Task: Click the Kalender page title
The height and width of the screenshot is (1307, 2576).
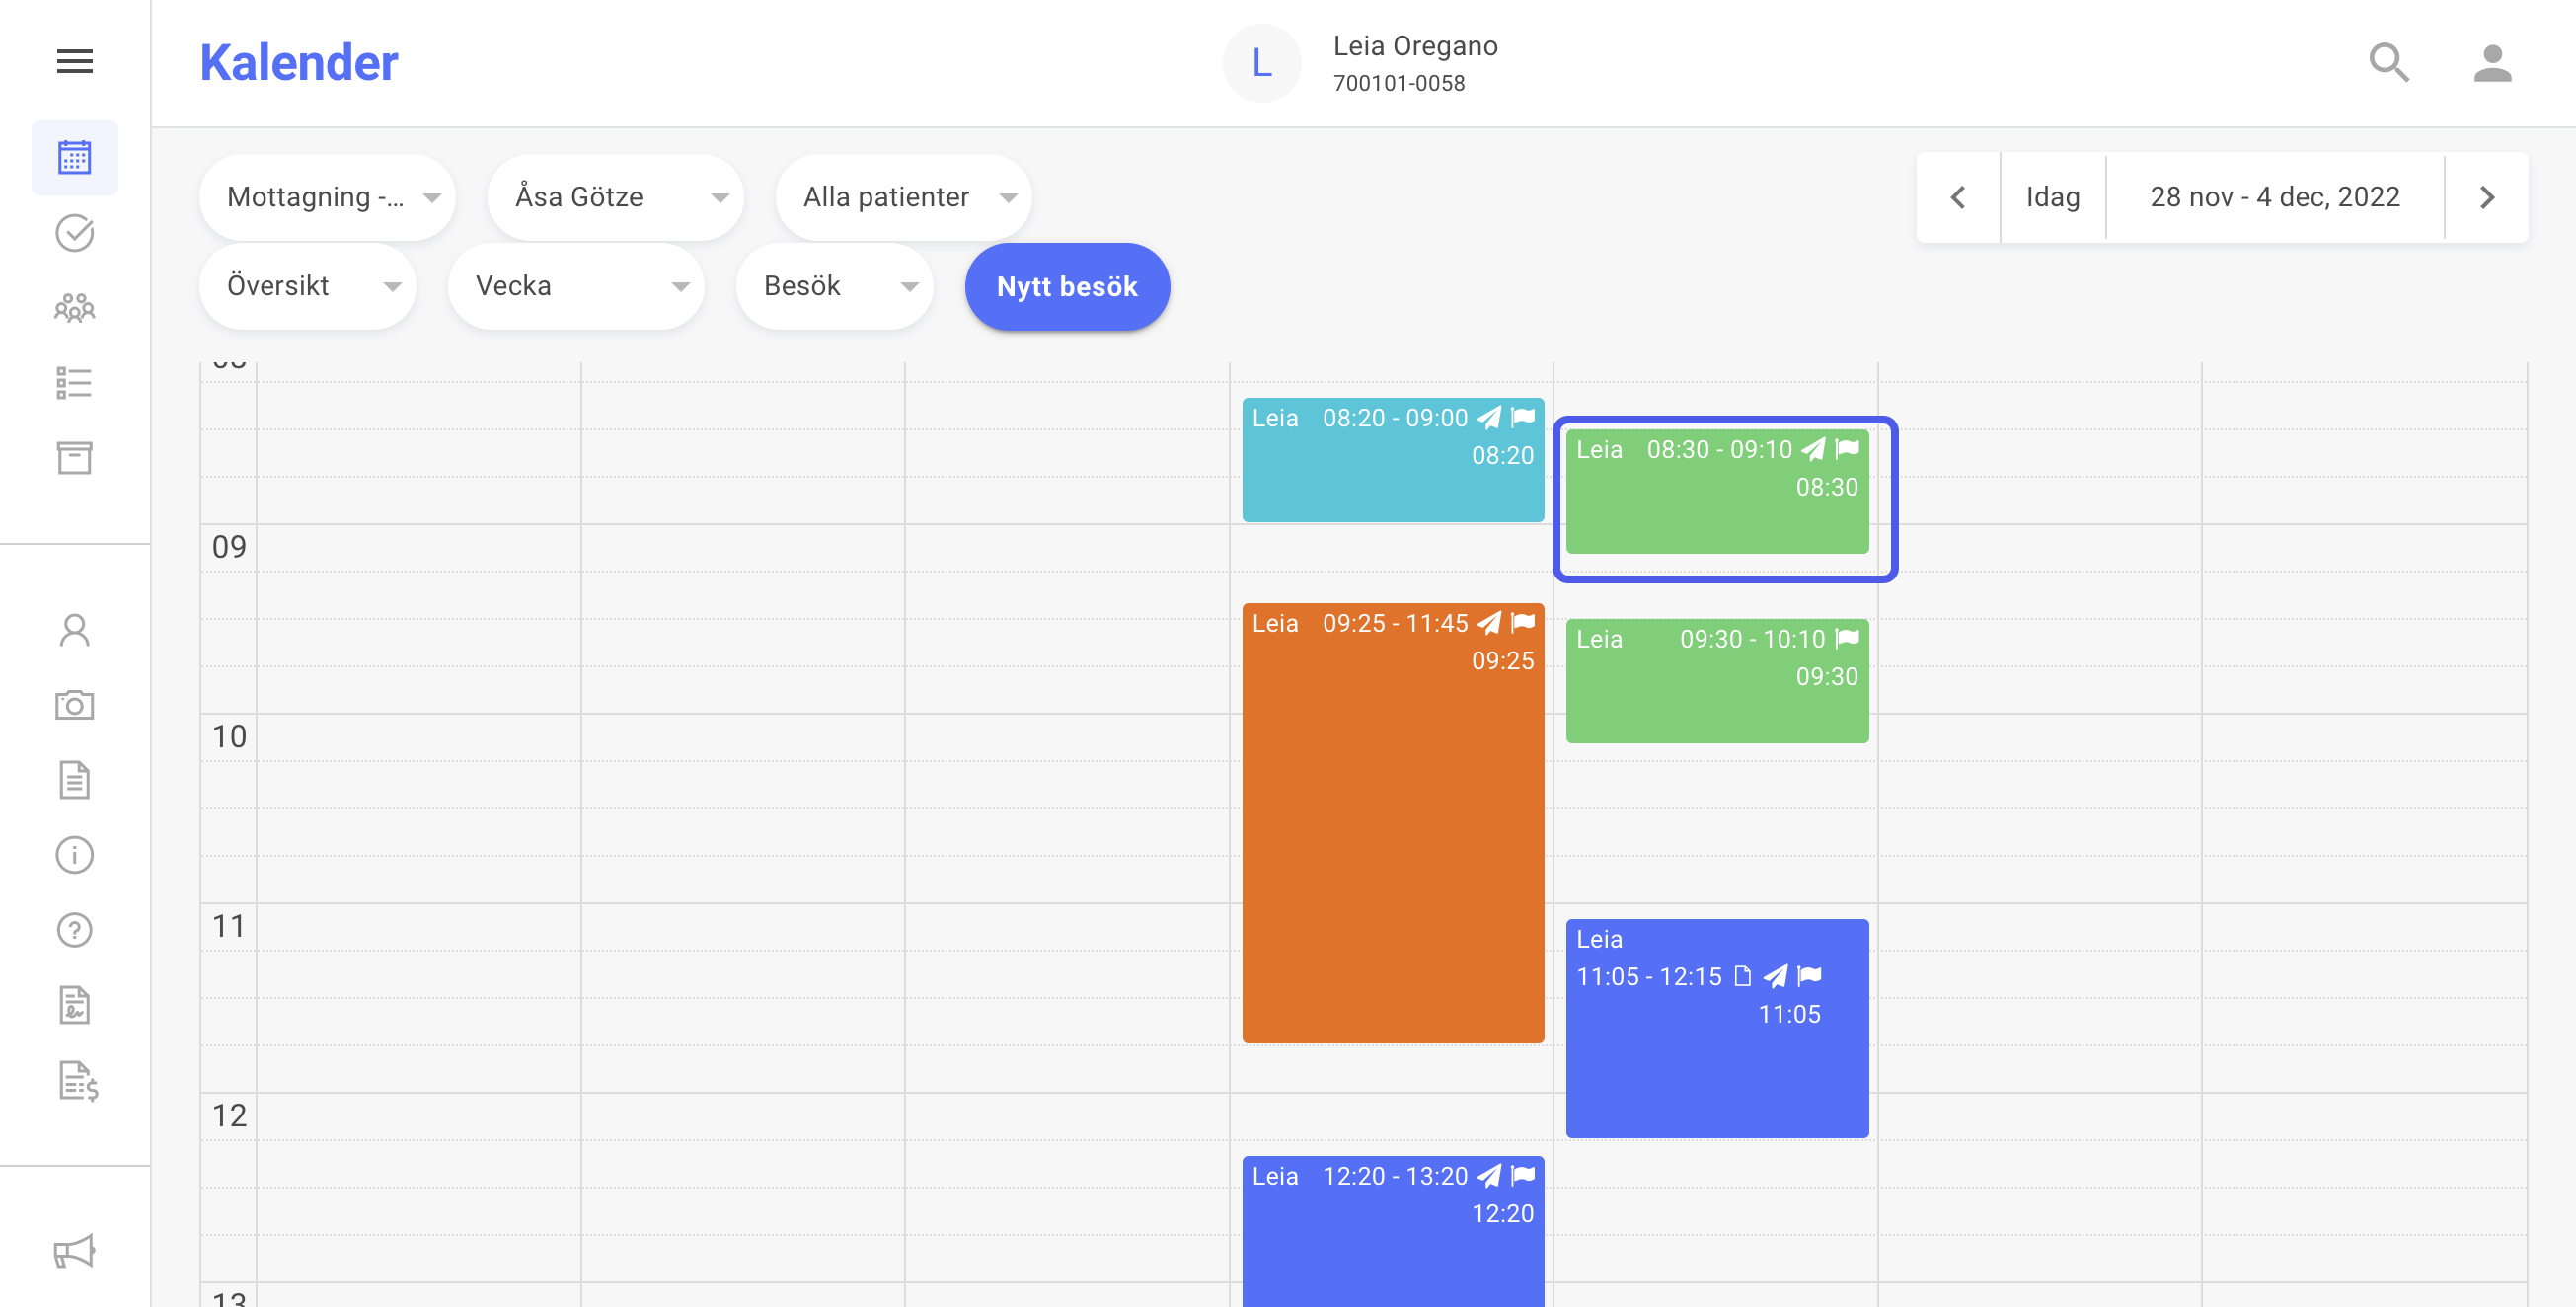Action: 299,63
